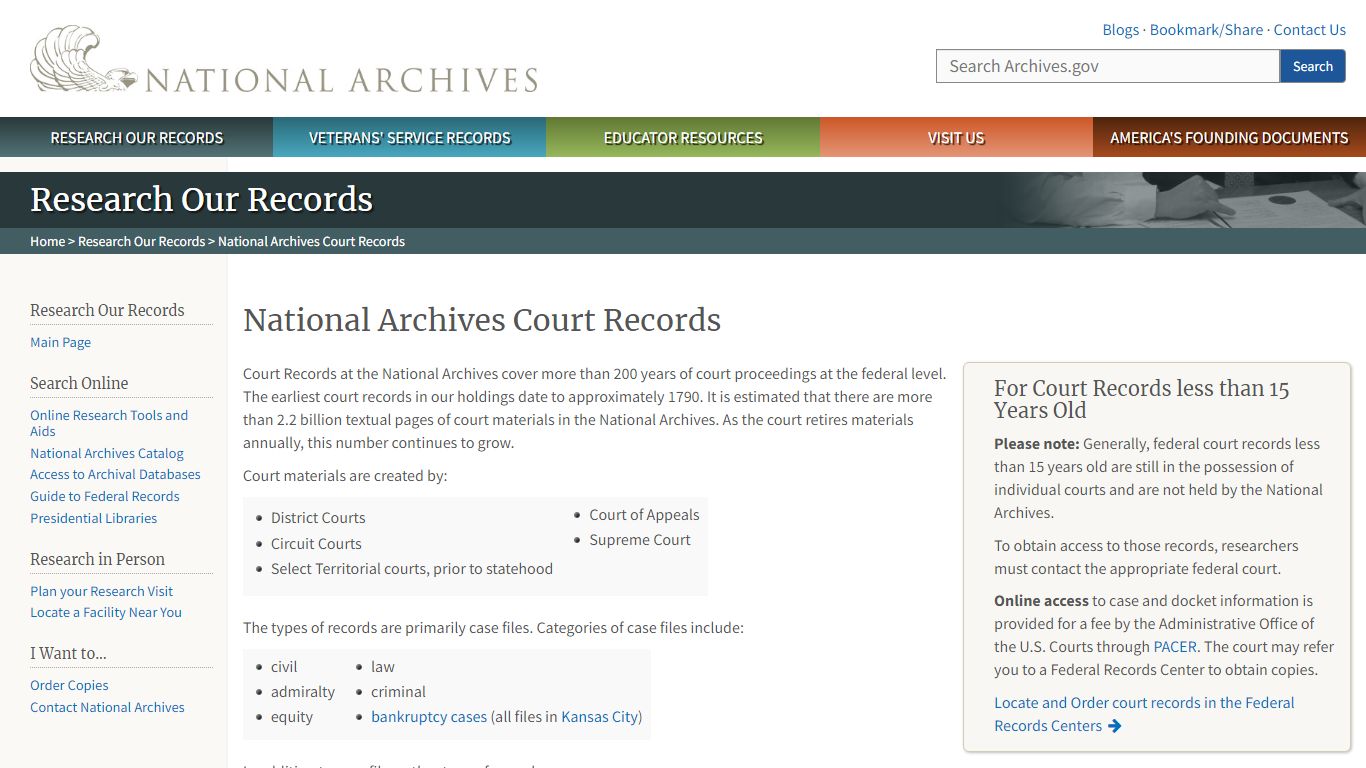Click the National Archives eagle logo

point(84,60)
